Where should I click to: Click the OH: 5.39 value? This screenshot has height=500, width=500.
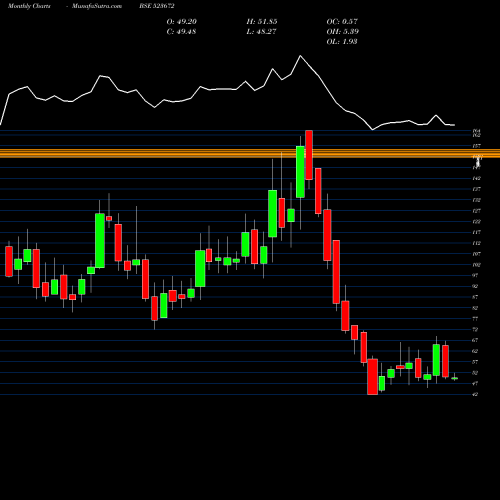pos(342,32)
